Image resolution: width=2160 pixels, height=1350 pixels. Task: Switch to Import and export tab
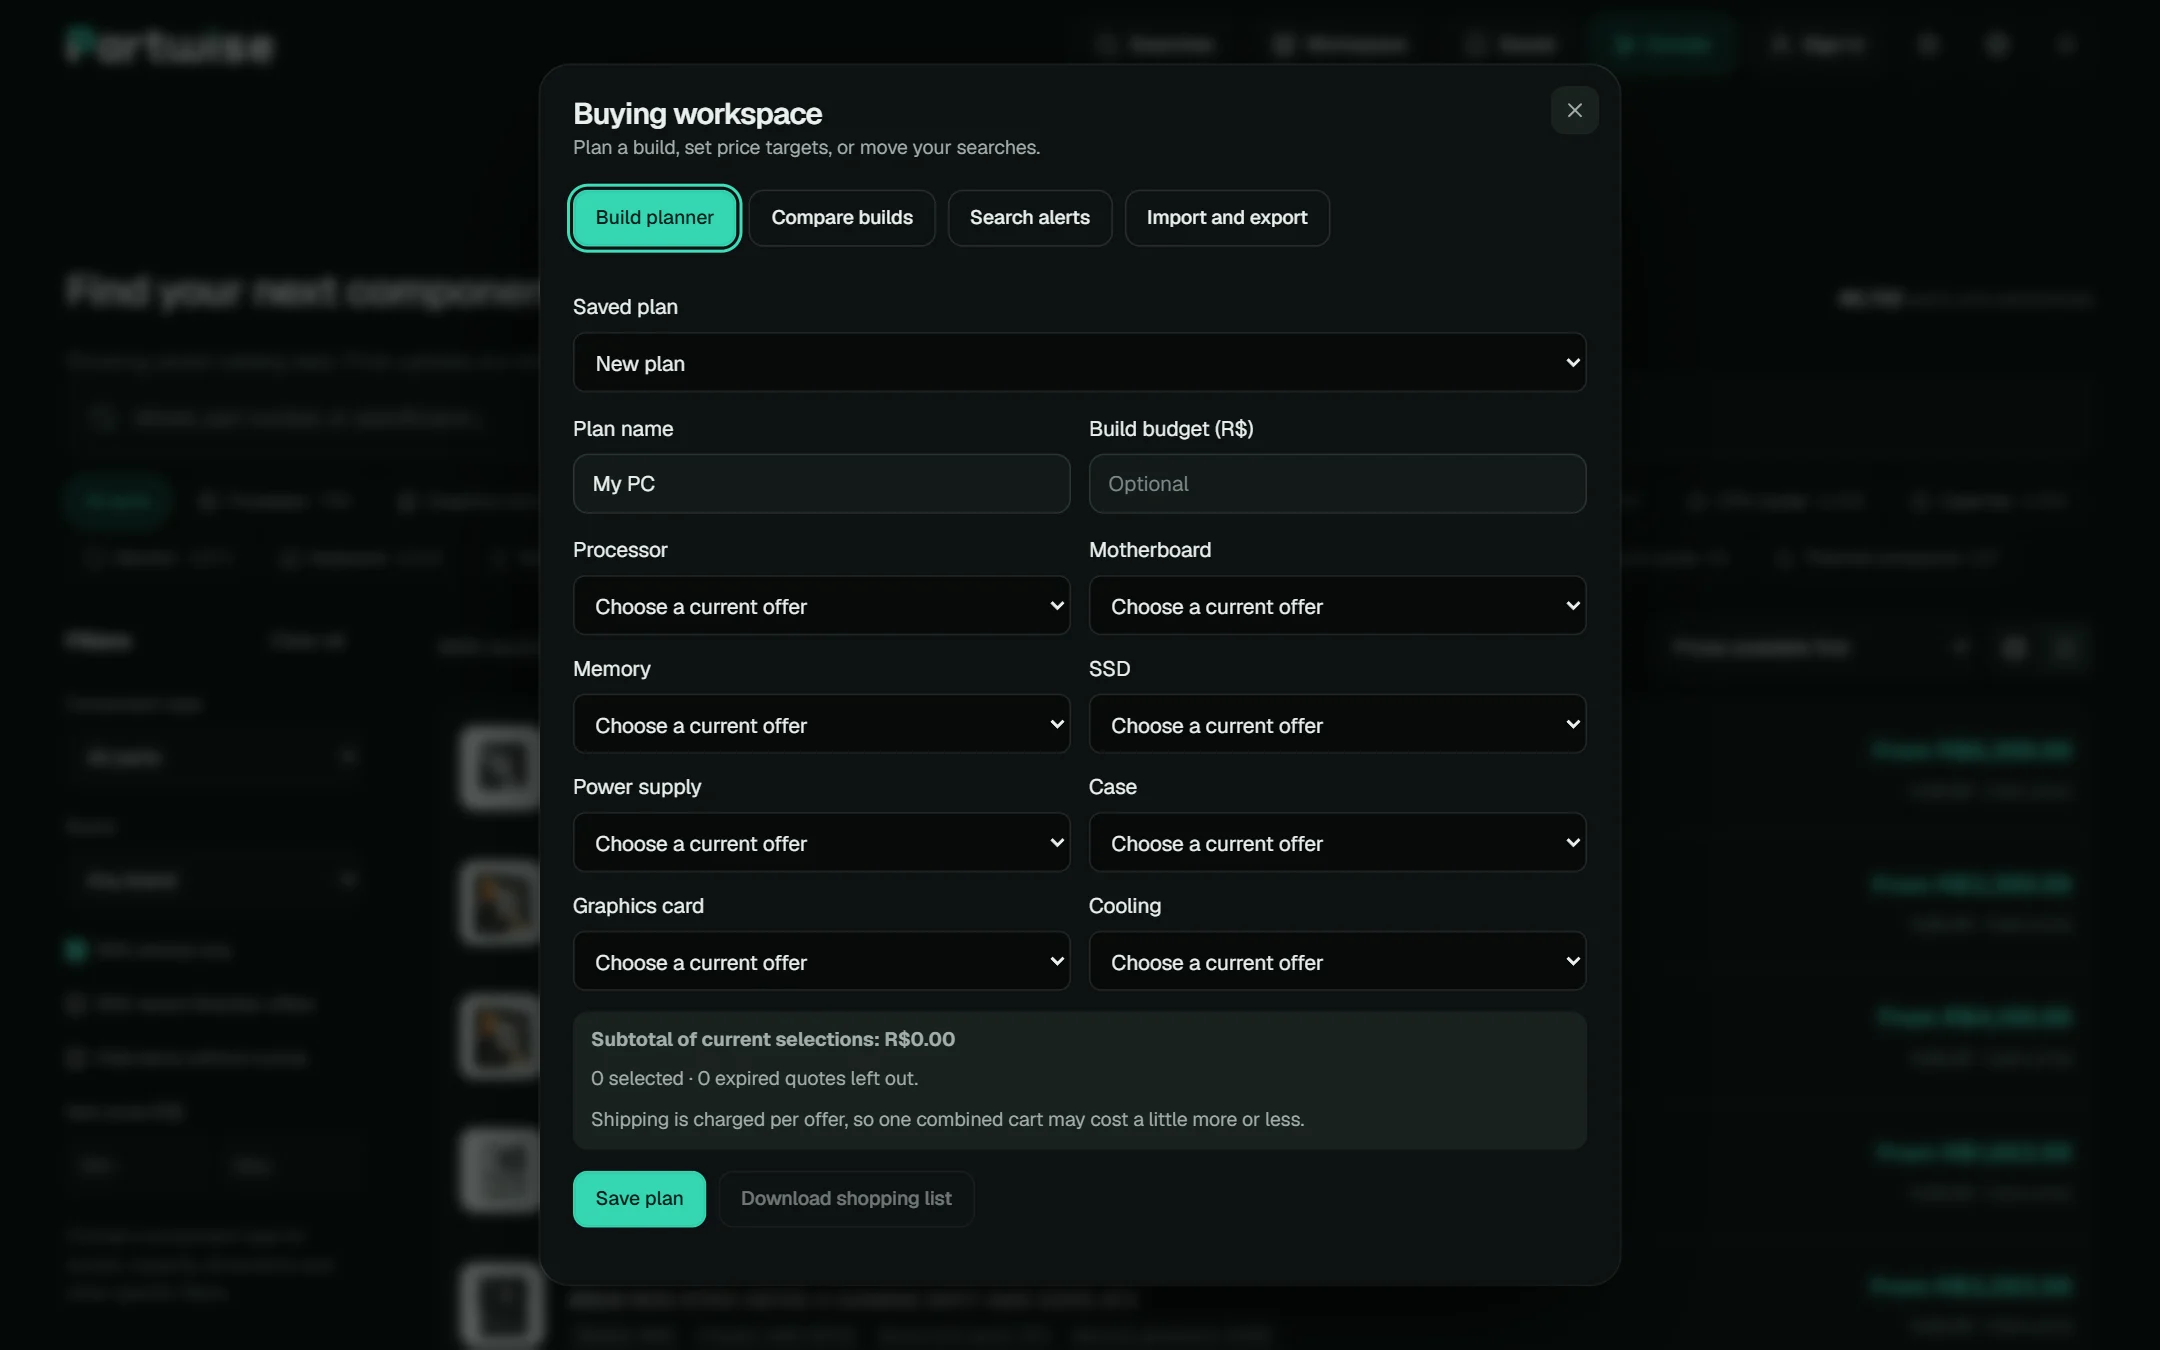[1227, 218]
